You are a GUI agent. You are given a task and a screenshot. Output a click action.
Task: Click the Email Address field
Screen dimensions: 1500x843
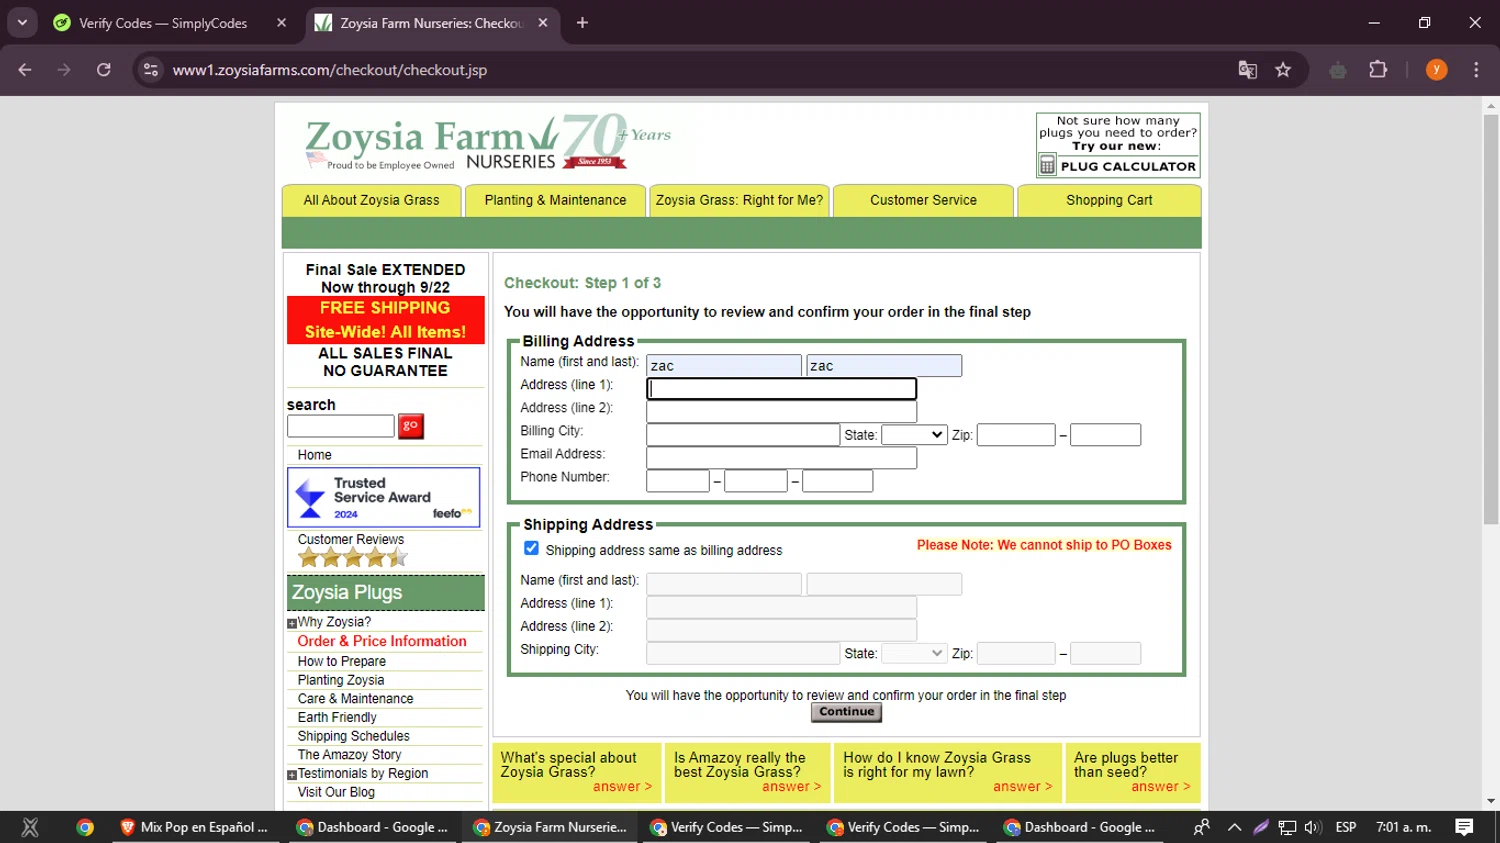(x=782, y=458)
